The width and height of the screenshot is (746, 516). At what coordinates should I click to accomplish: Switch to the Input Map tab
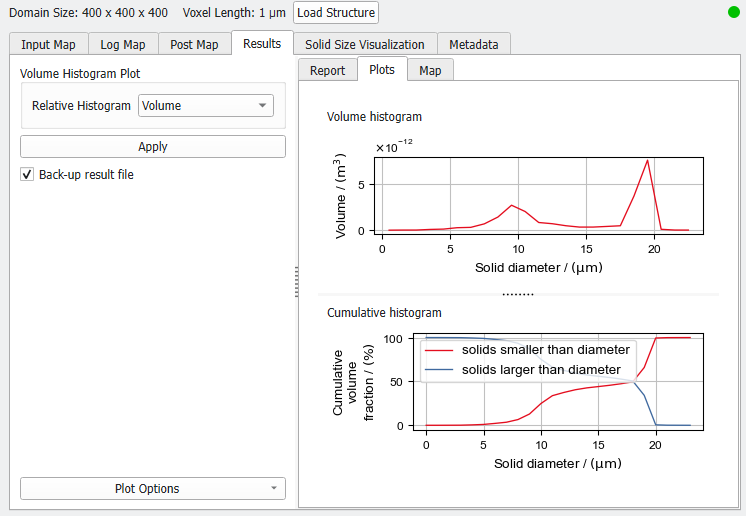[x=49, y=44]
